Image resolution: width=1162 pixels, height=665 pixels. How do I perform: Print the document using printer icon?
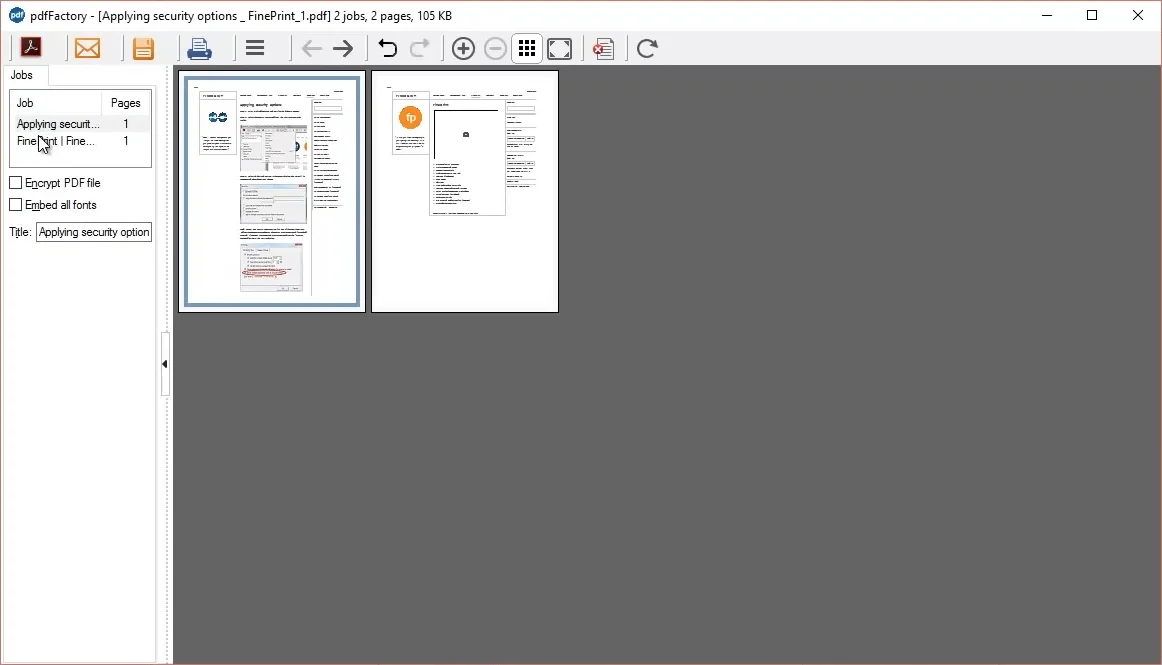pyautogui.click(x=200, y=48)
